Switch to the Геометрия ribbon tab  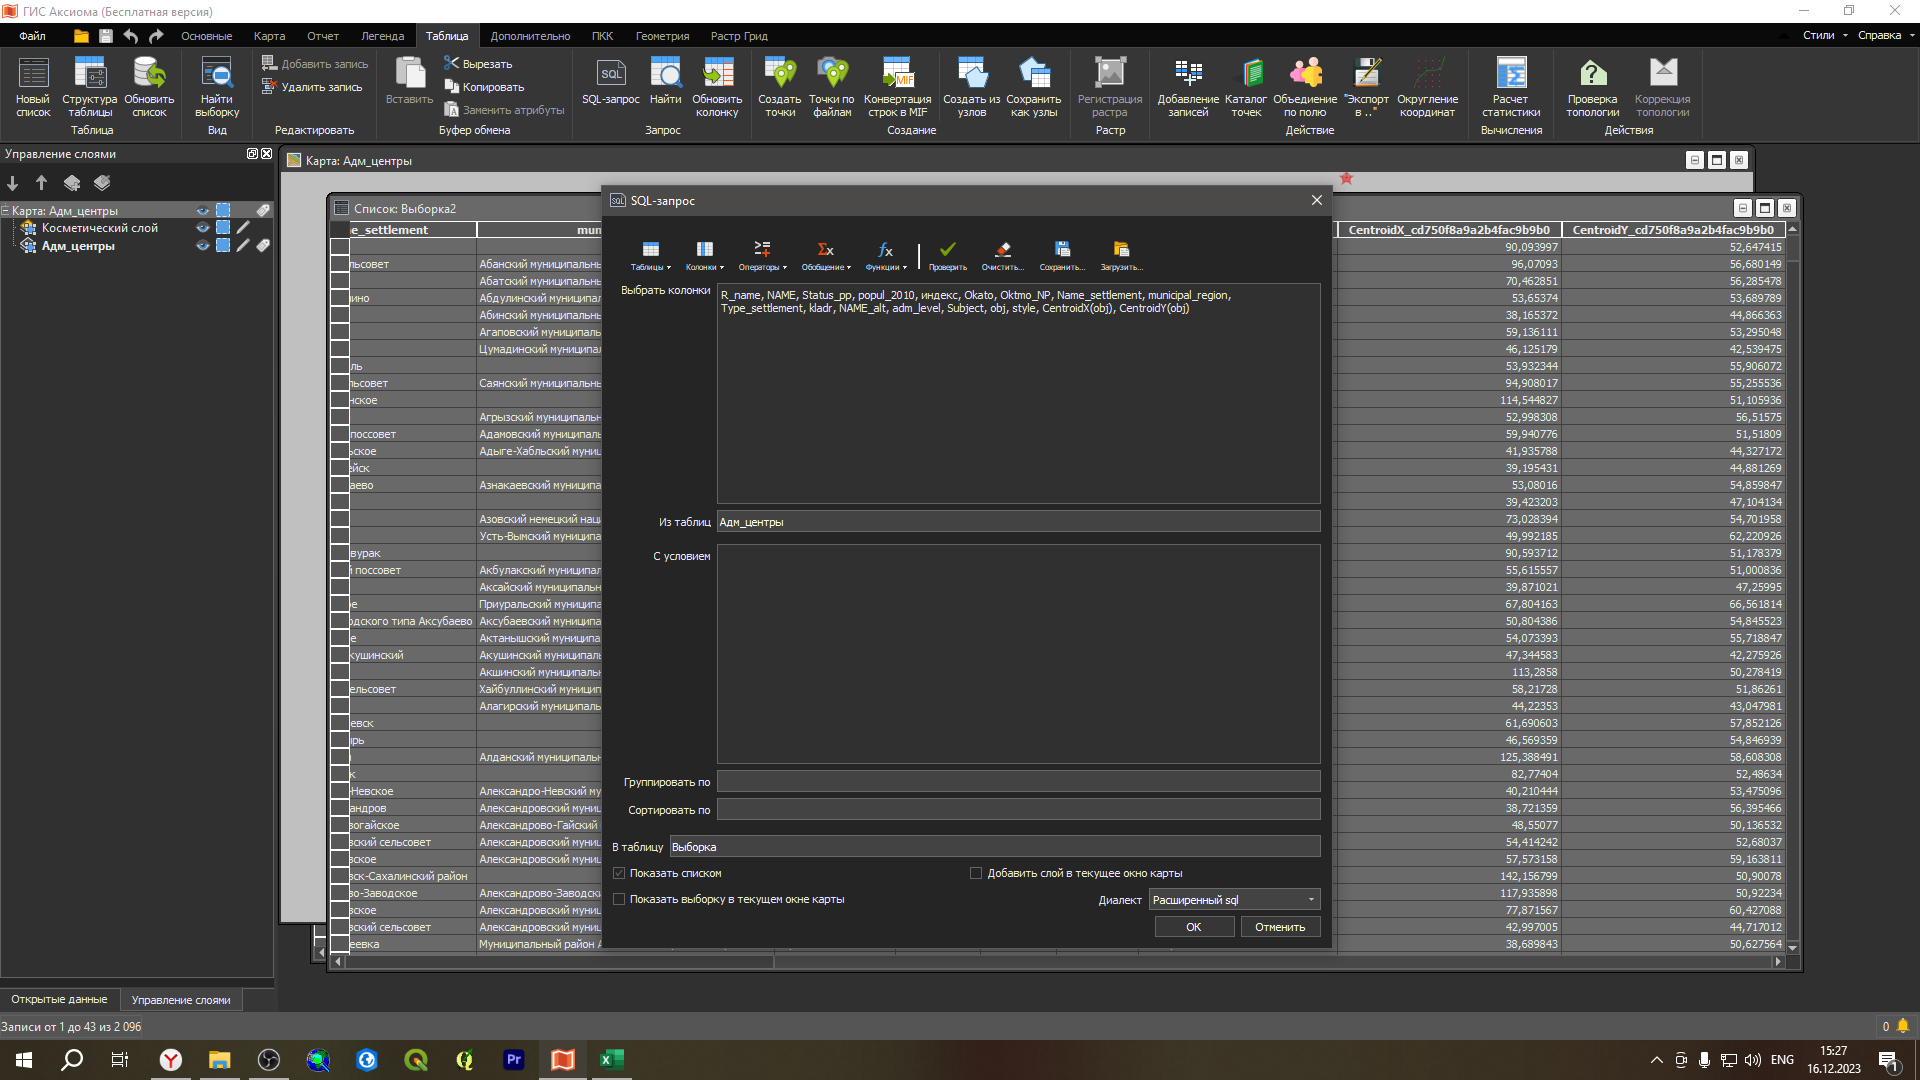click(662, 36)
